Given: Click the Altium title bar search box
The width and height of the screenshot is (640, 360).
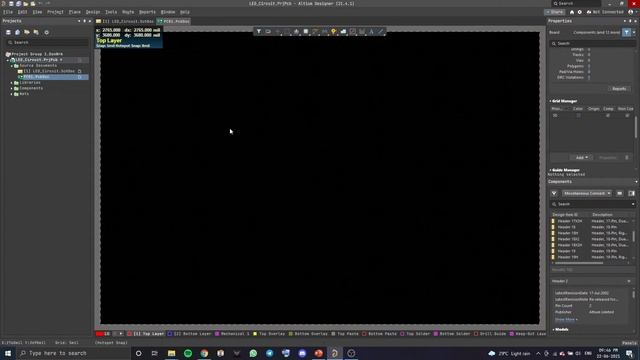Looking at the screenshot, I should click(x=576, y=4).
